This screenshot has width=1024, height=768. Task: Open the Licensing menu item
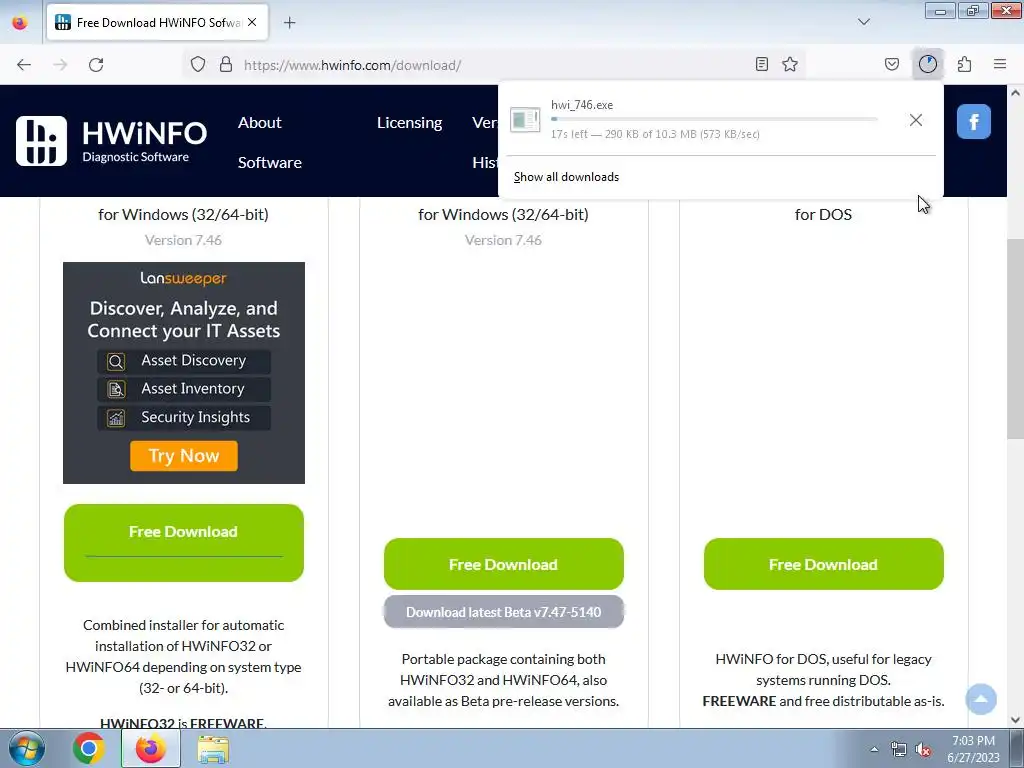[x=409, y=123]
